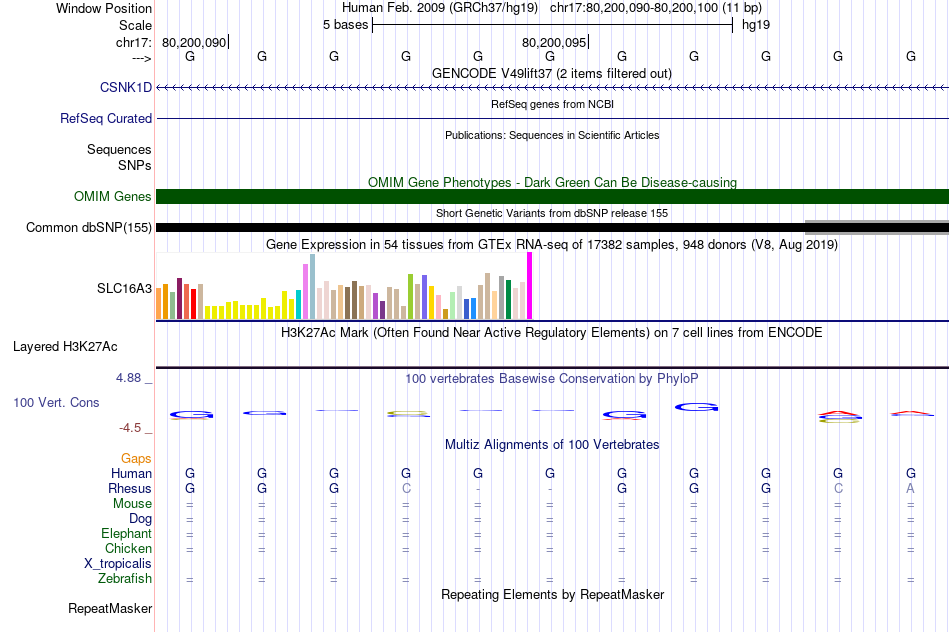Click the OMIM Gene Phenotypes track title
950x632 pixels.
553,182
